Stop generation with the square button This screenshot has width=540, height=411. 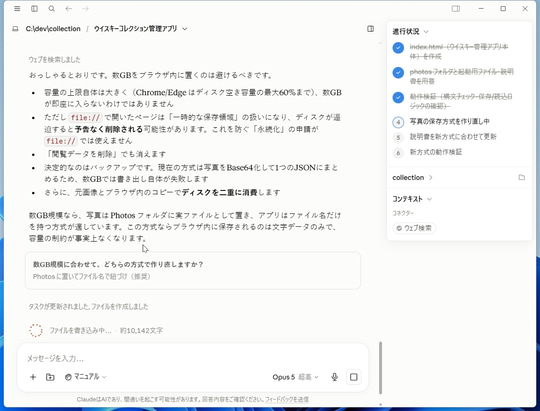coord(354,377)
